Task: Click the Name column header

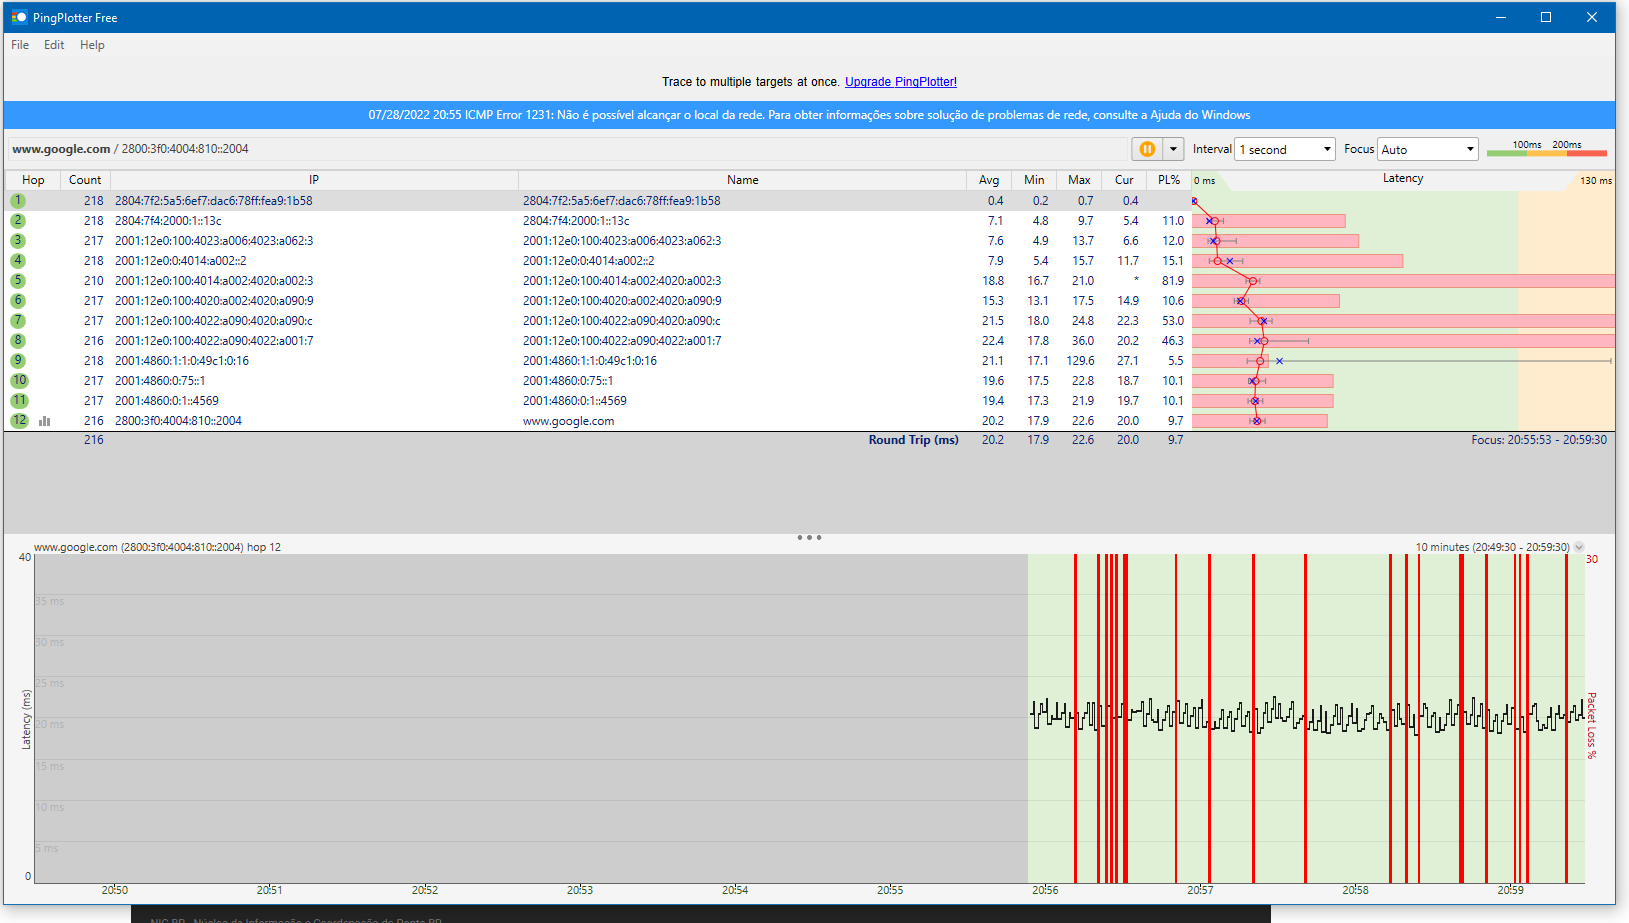Action: [742, 180]
